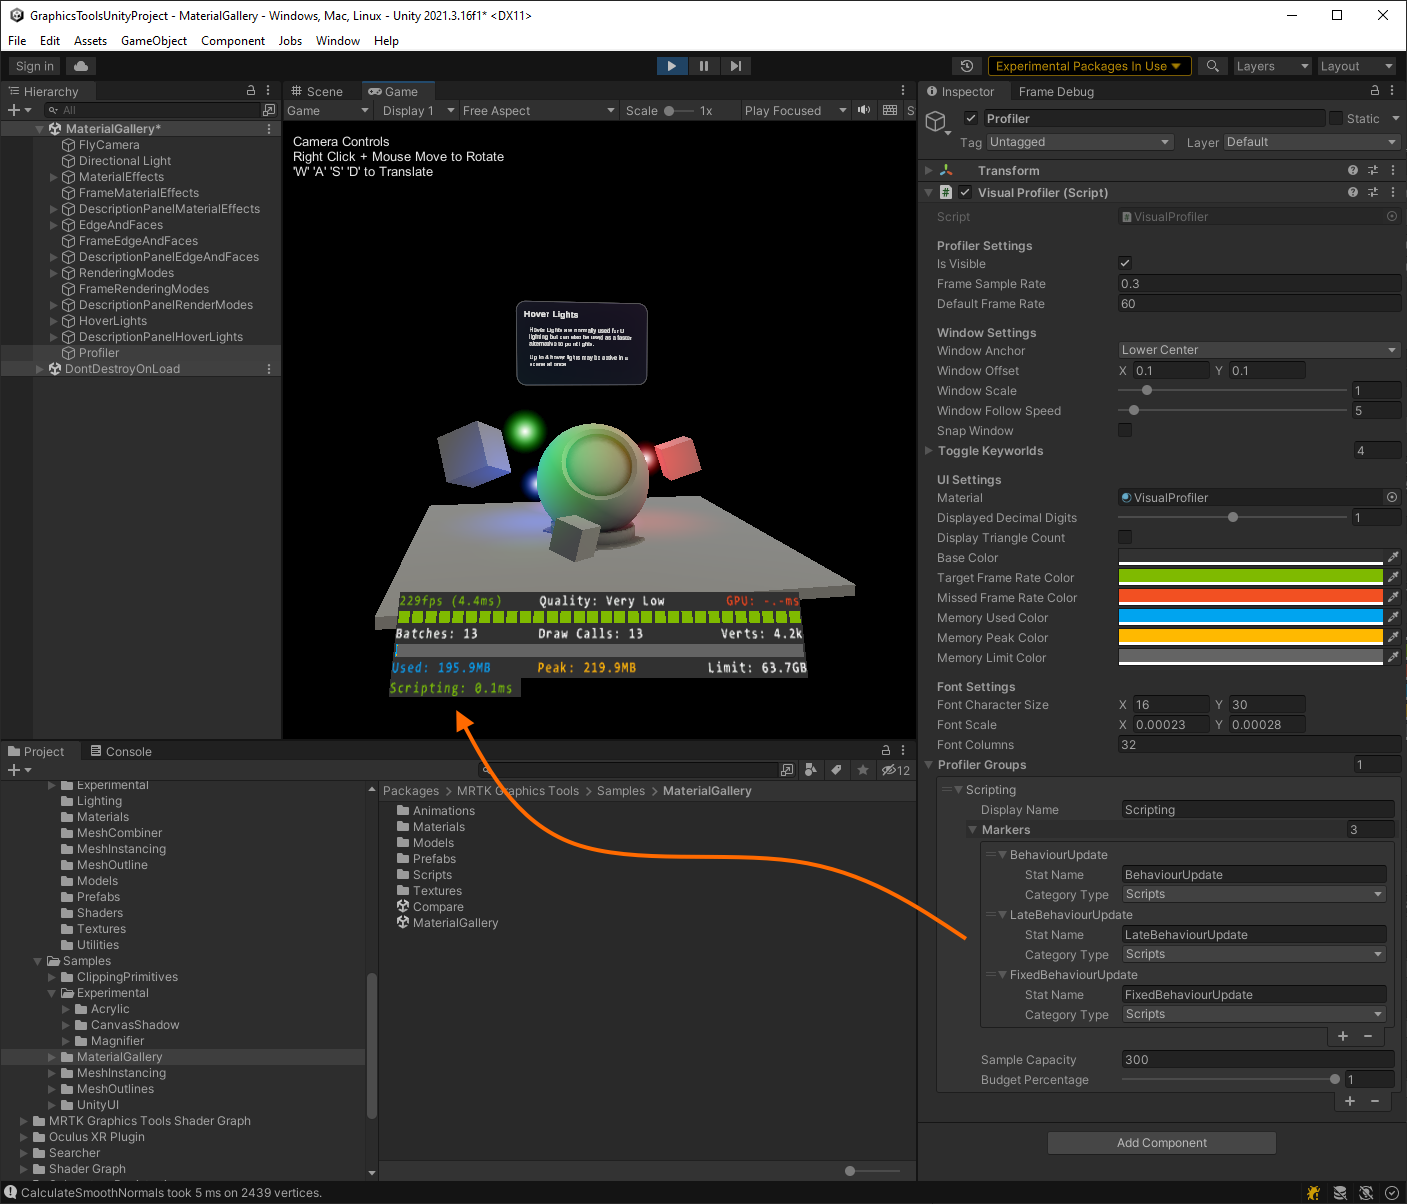Open the GameObject menu
The image size is (1407, 1204).
coord(153,41)
